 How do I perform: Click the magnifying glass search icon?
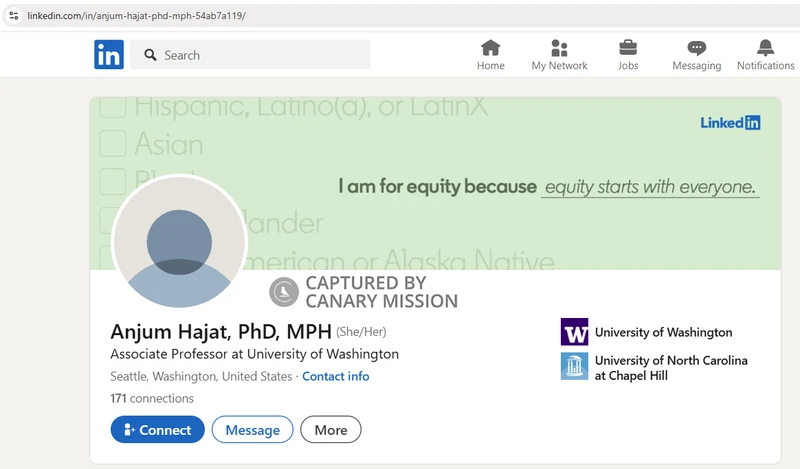click(151, 55)
